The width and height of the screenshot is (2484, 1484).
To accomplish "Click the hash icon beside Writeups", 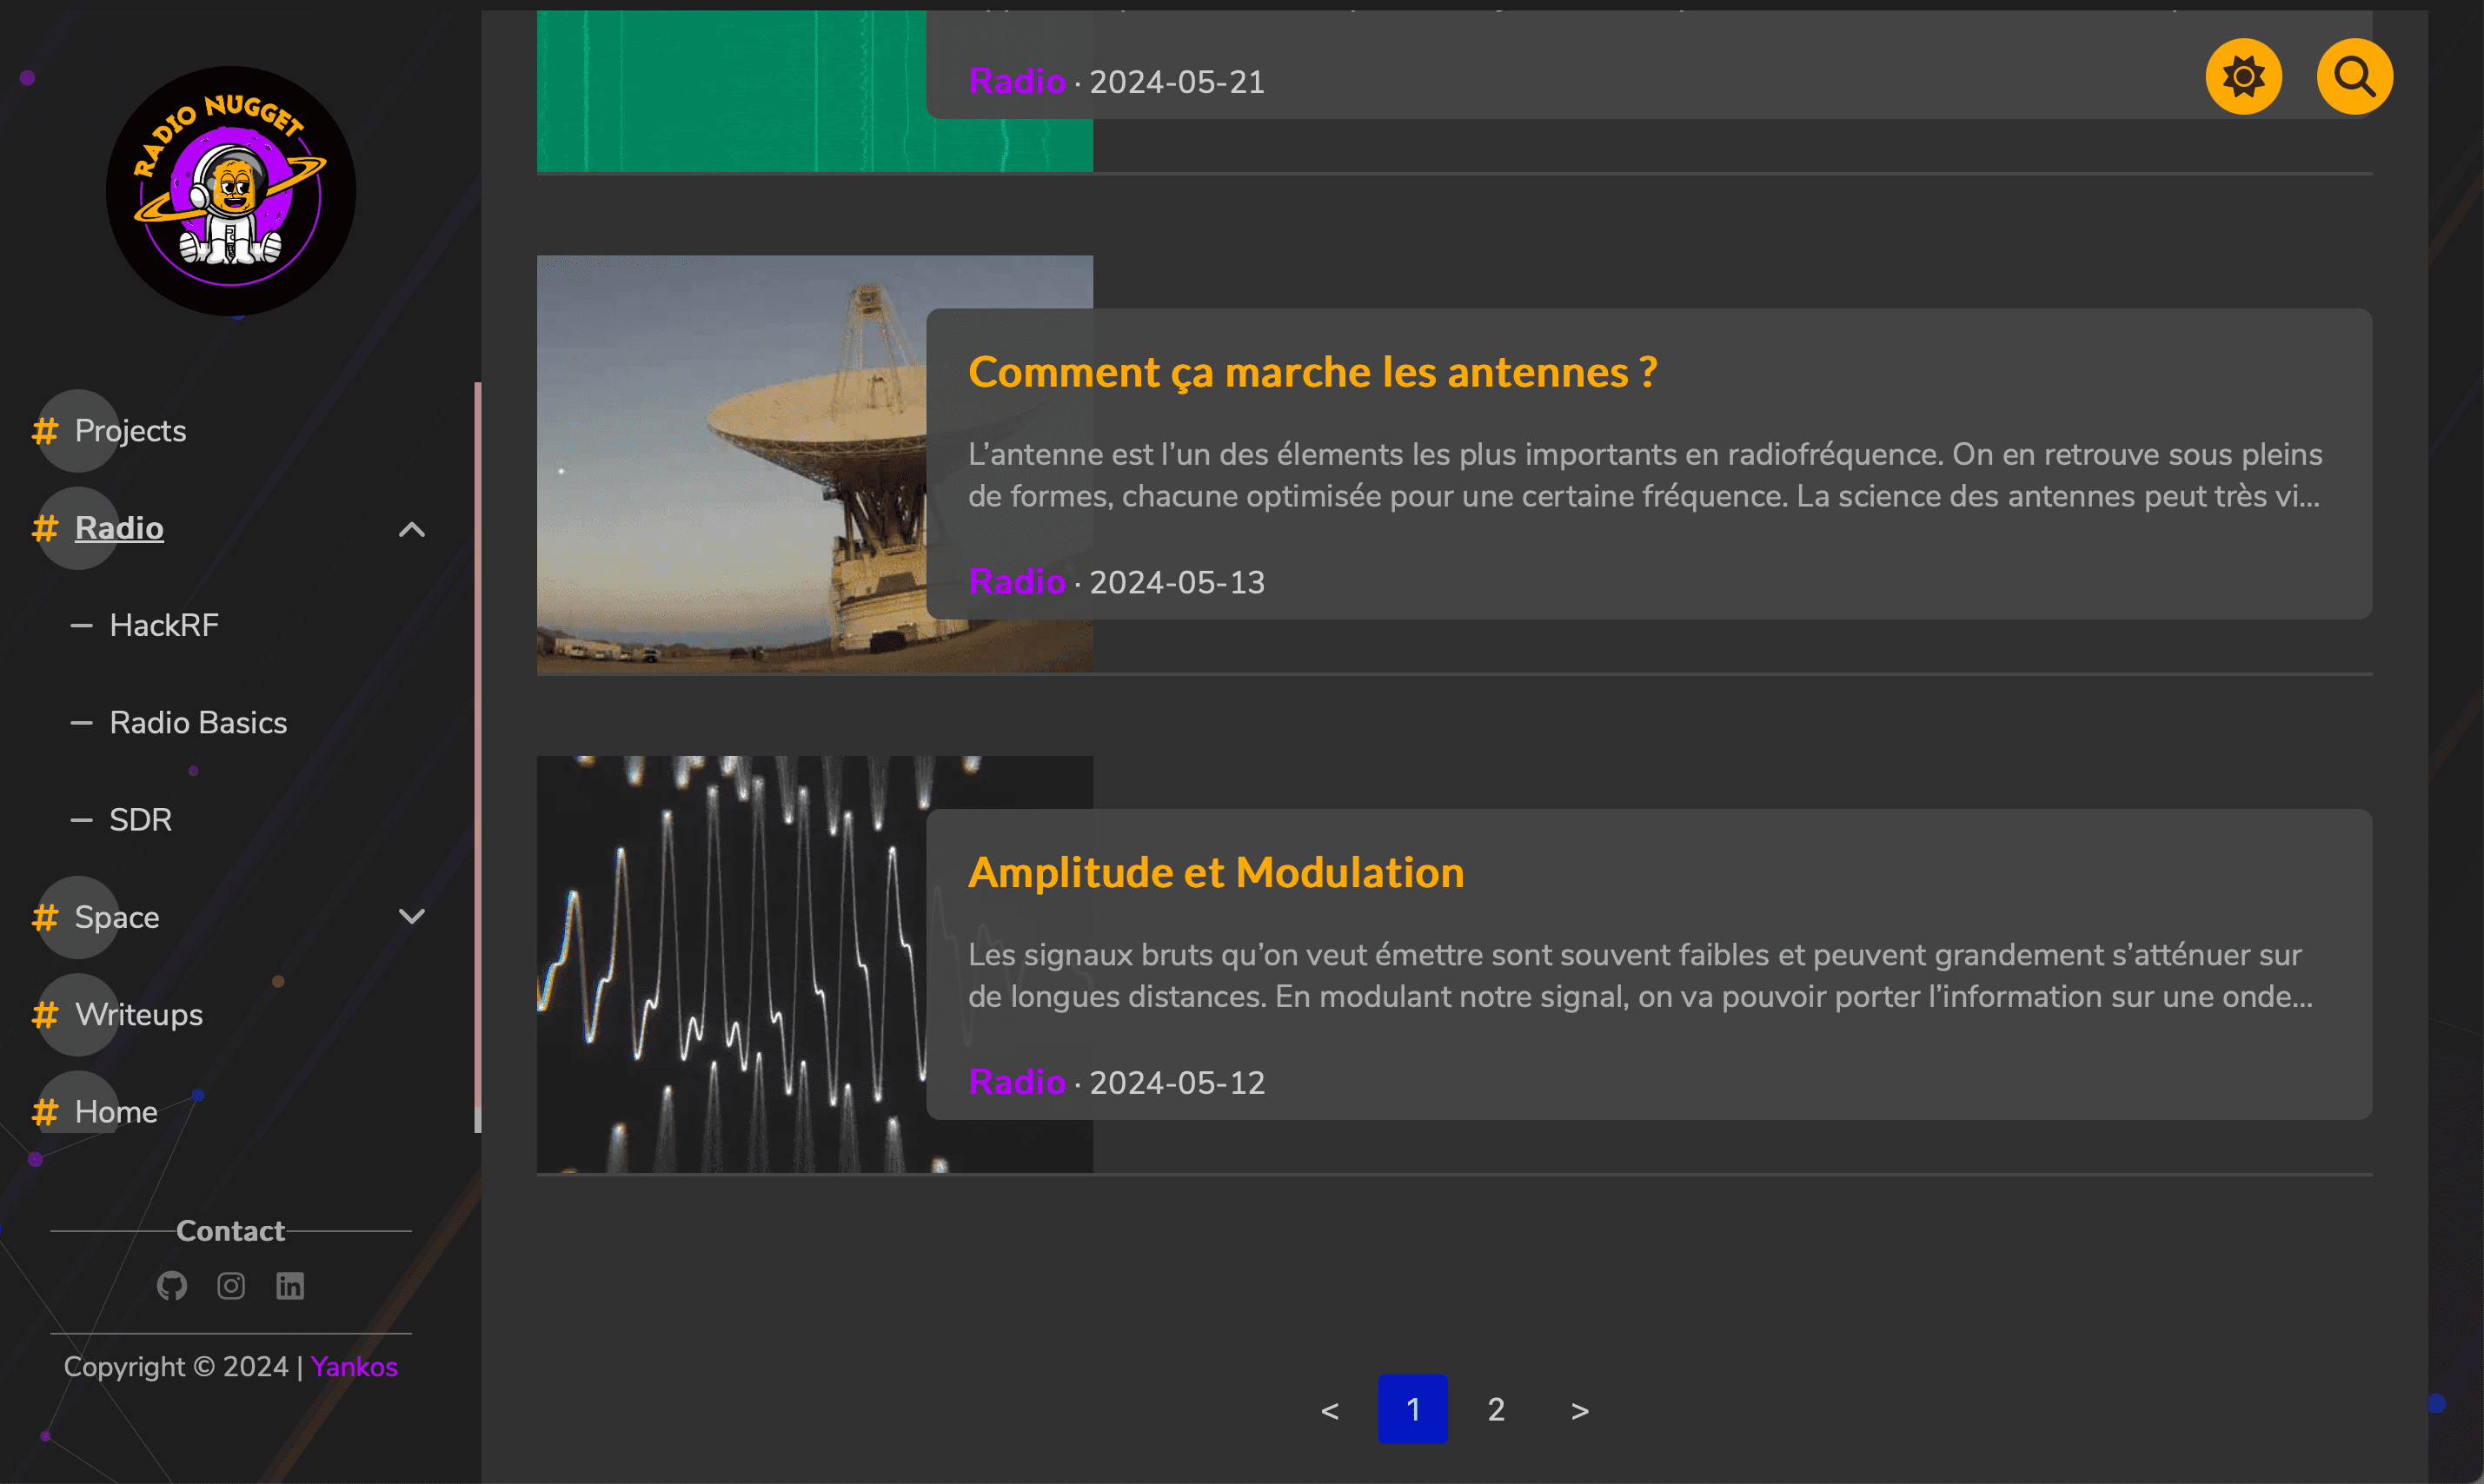I will (44, 1015).
